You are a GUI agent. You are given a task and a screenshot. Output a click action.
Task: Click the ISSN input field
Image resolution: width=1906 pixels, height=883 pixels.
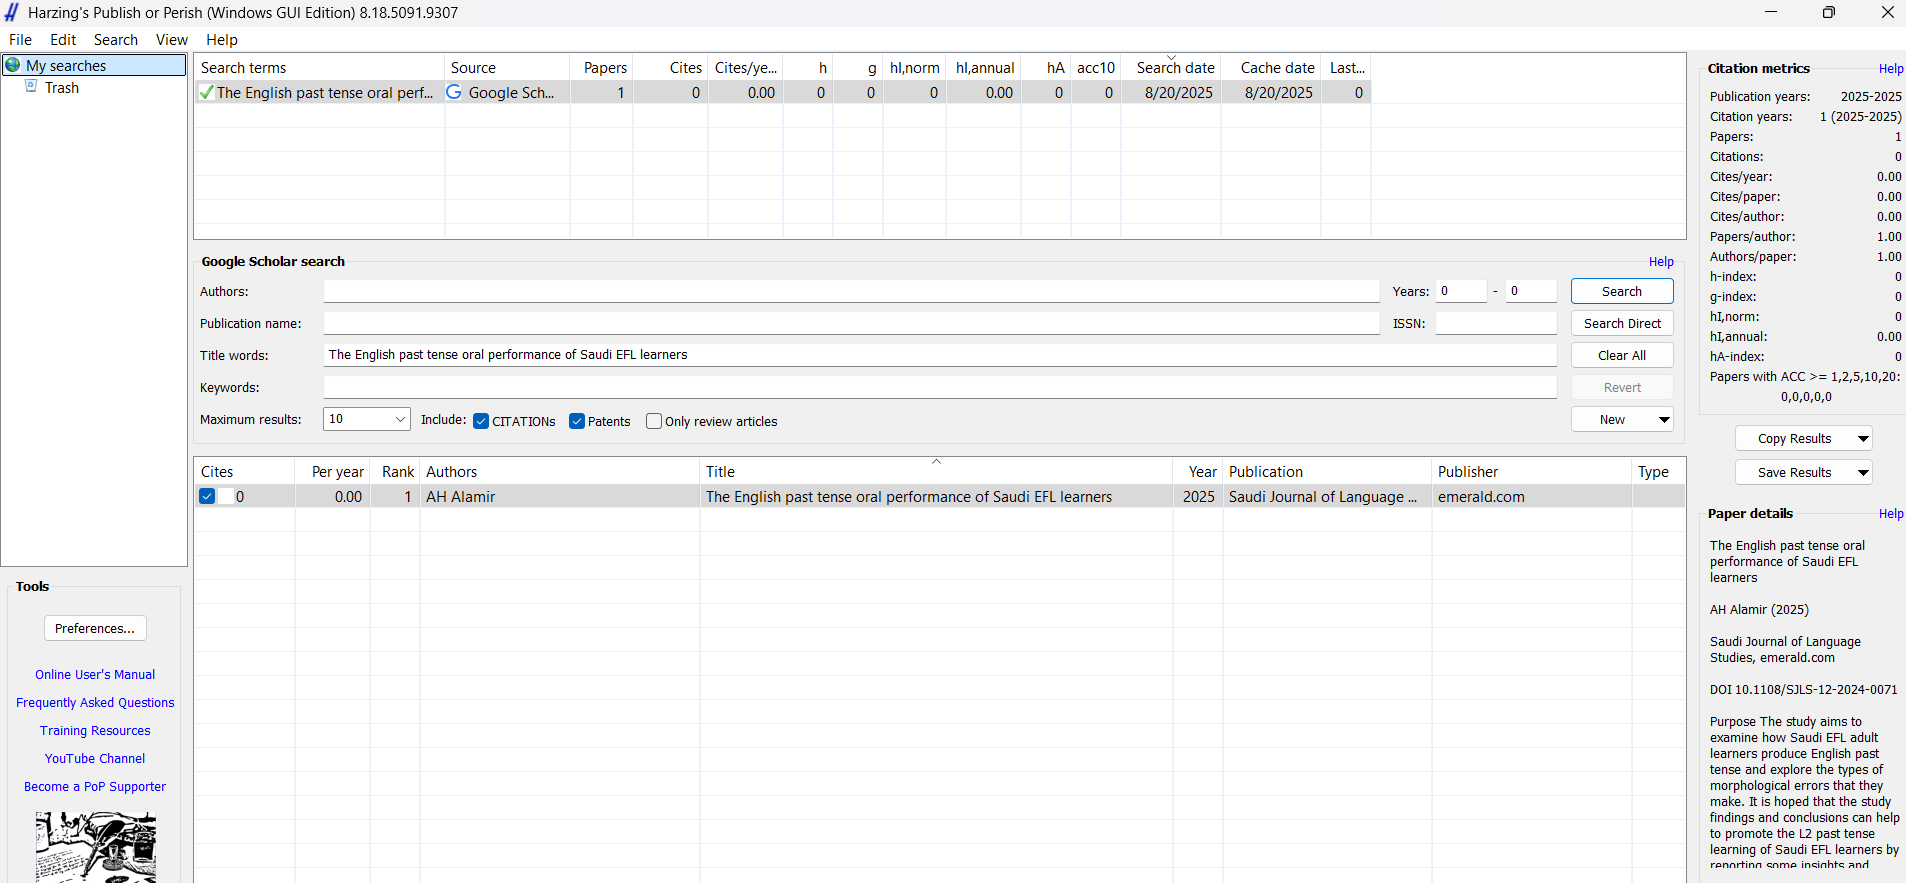(1496, 323)
